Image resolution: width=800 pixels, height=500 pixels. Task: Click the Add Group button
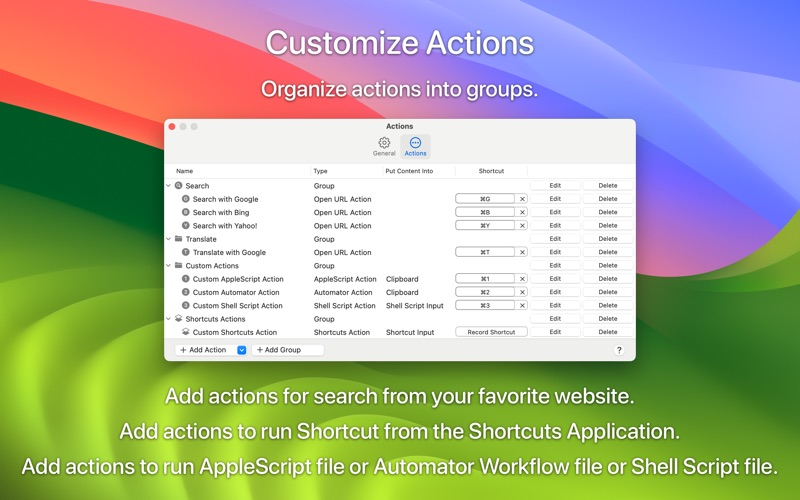[x=288, y=350]
